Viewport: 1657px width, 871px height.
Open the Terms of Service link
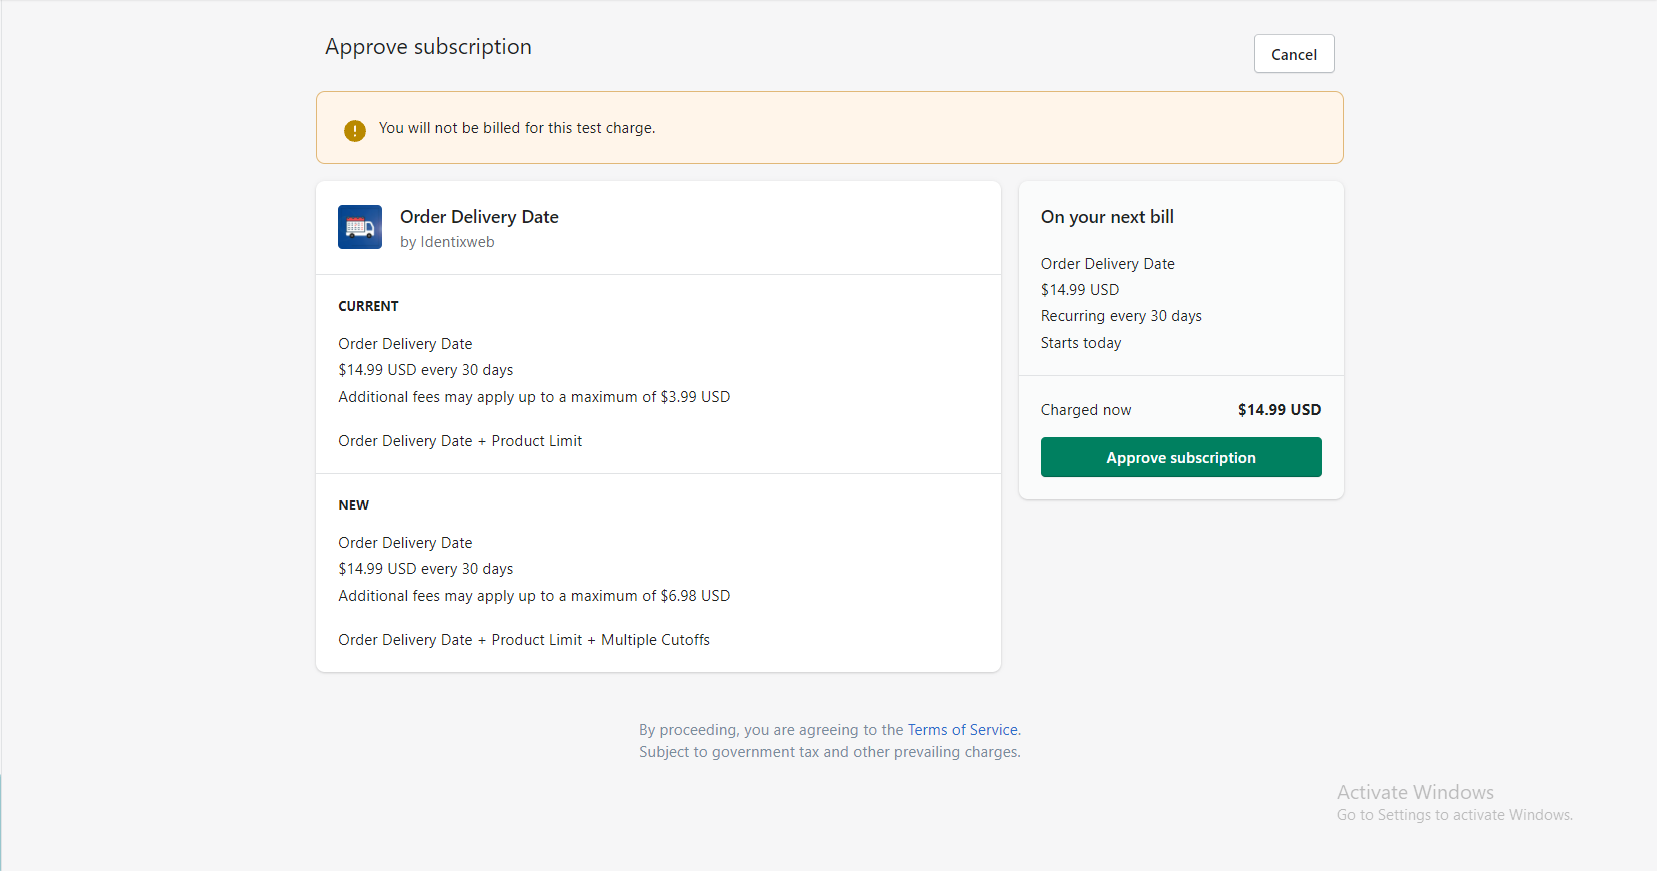tap(962, 730)
